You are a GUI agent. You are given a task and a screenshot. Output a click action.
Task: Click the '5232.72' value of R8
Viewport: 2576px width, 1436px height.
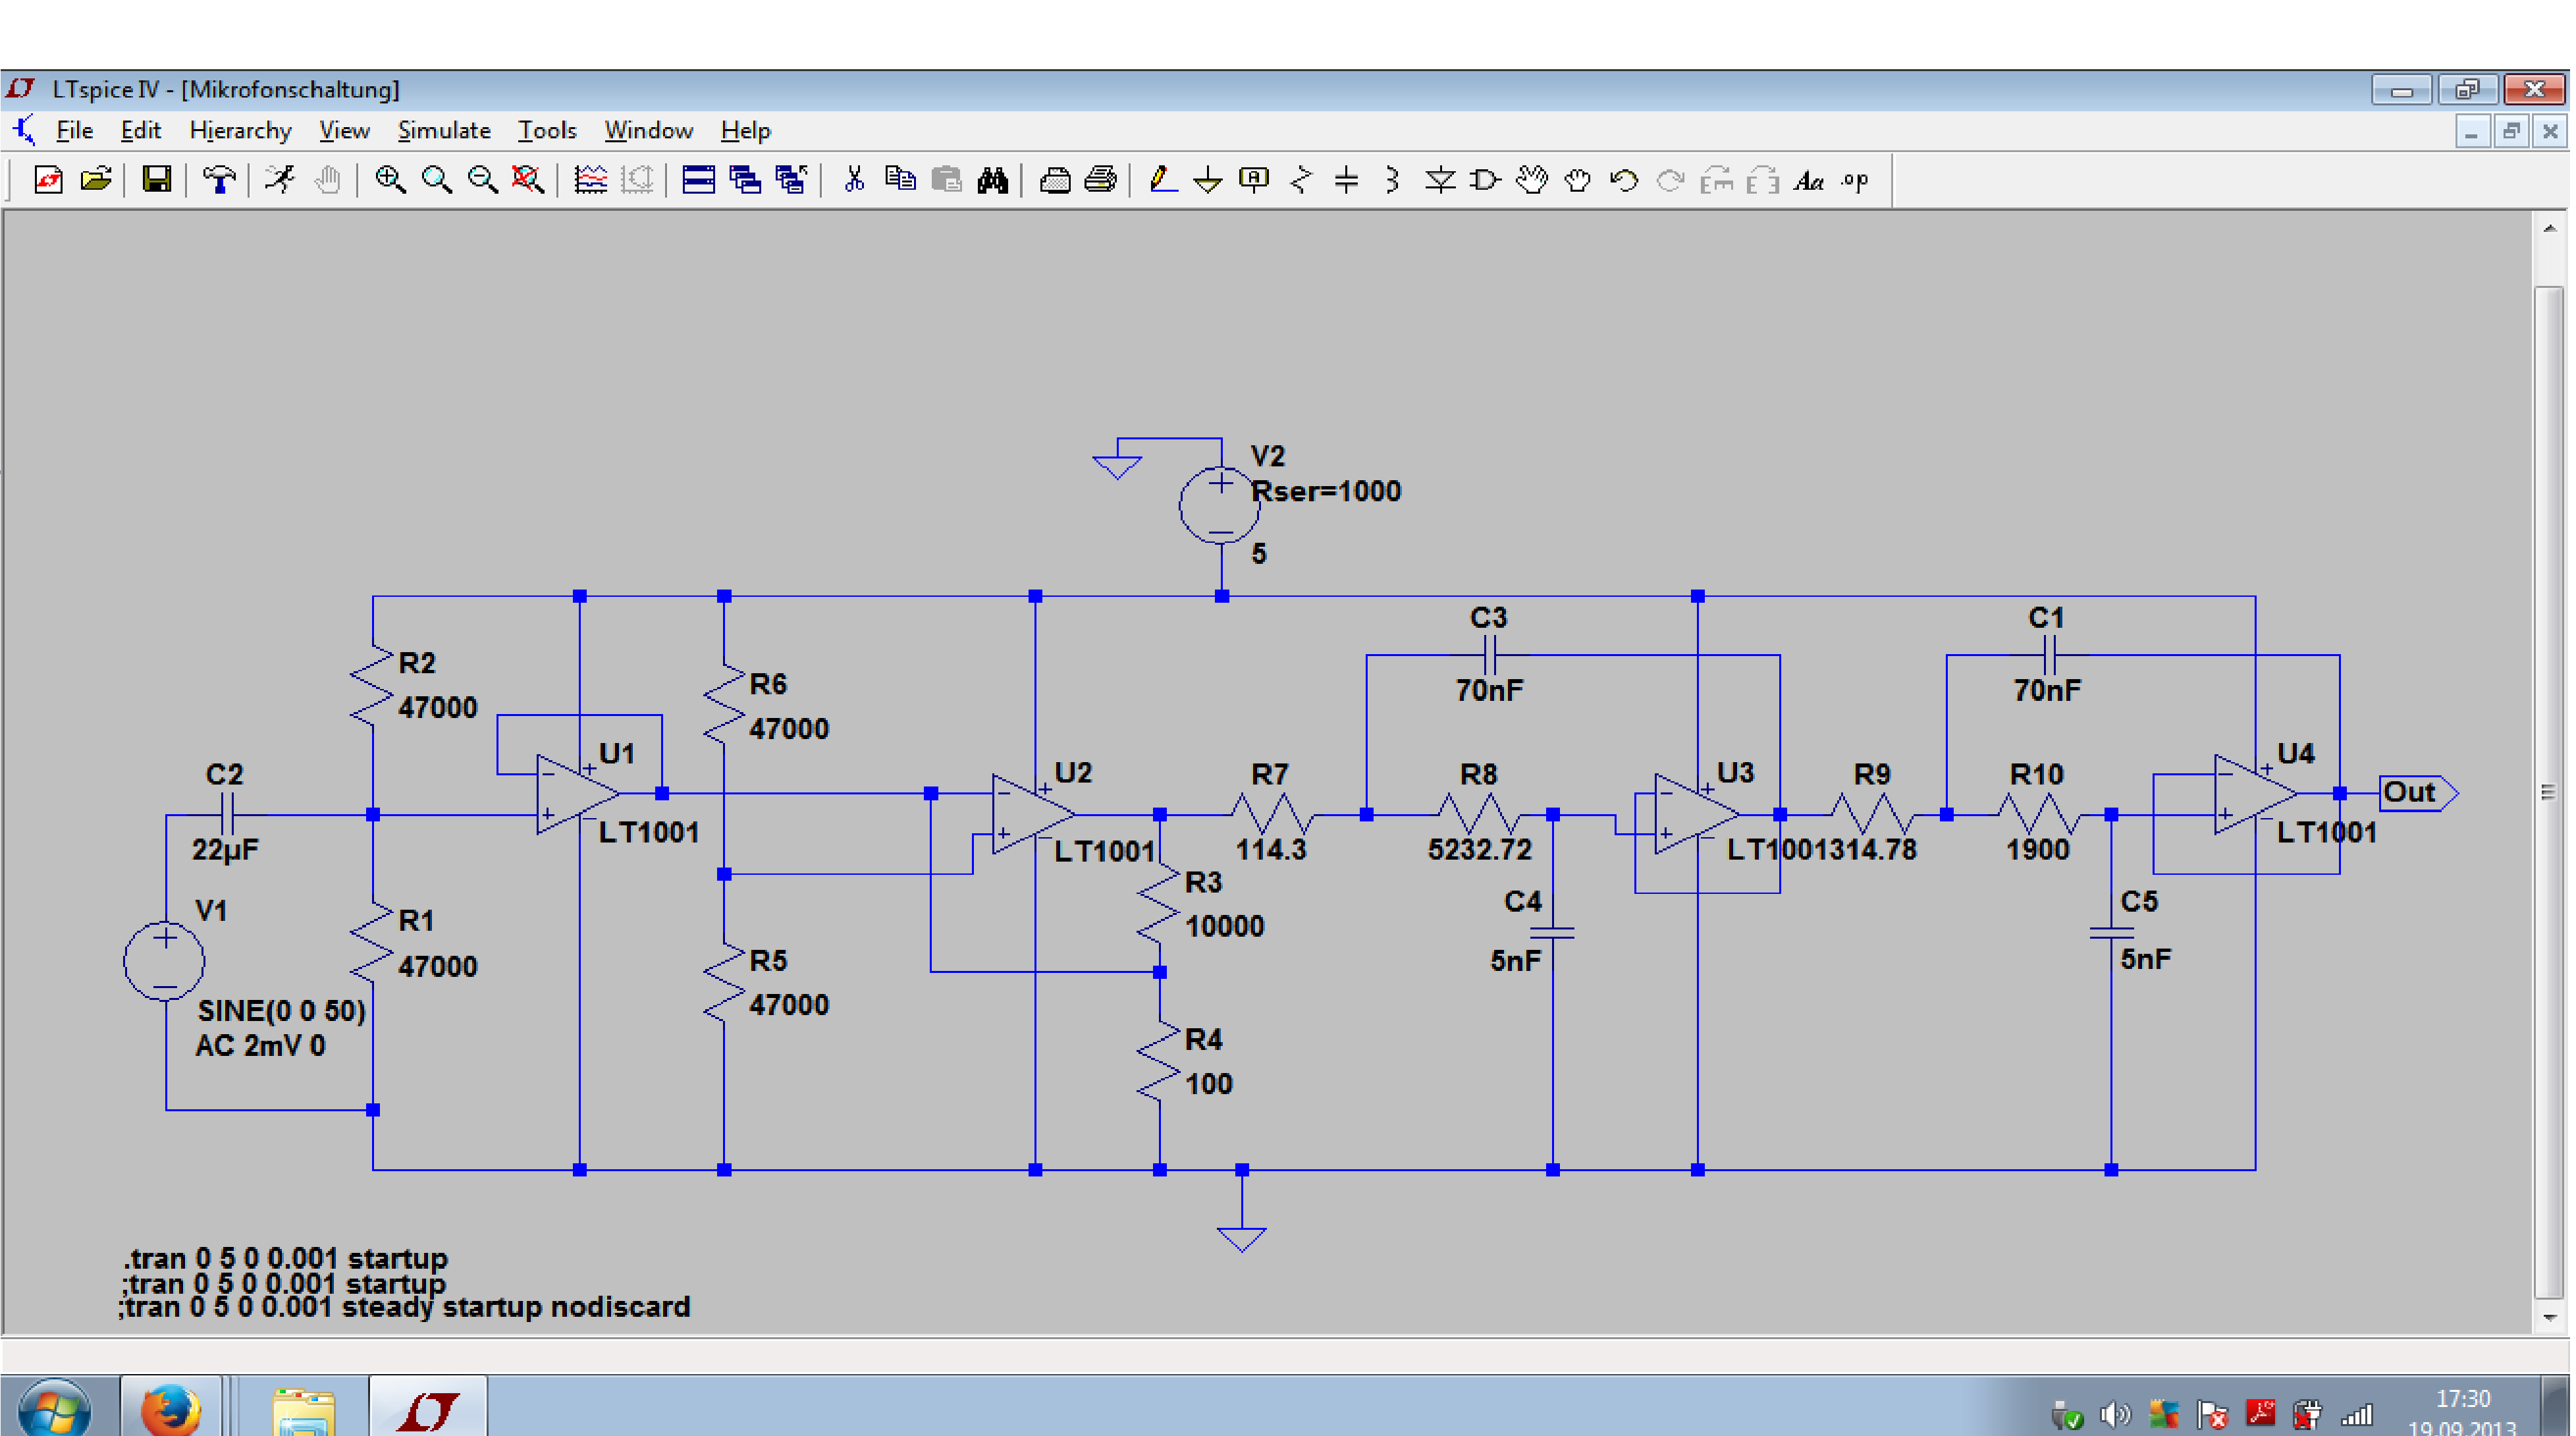tap(1479, 850)
